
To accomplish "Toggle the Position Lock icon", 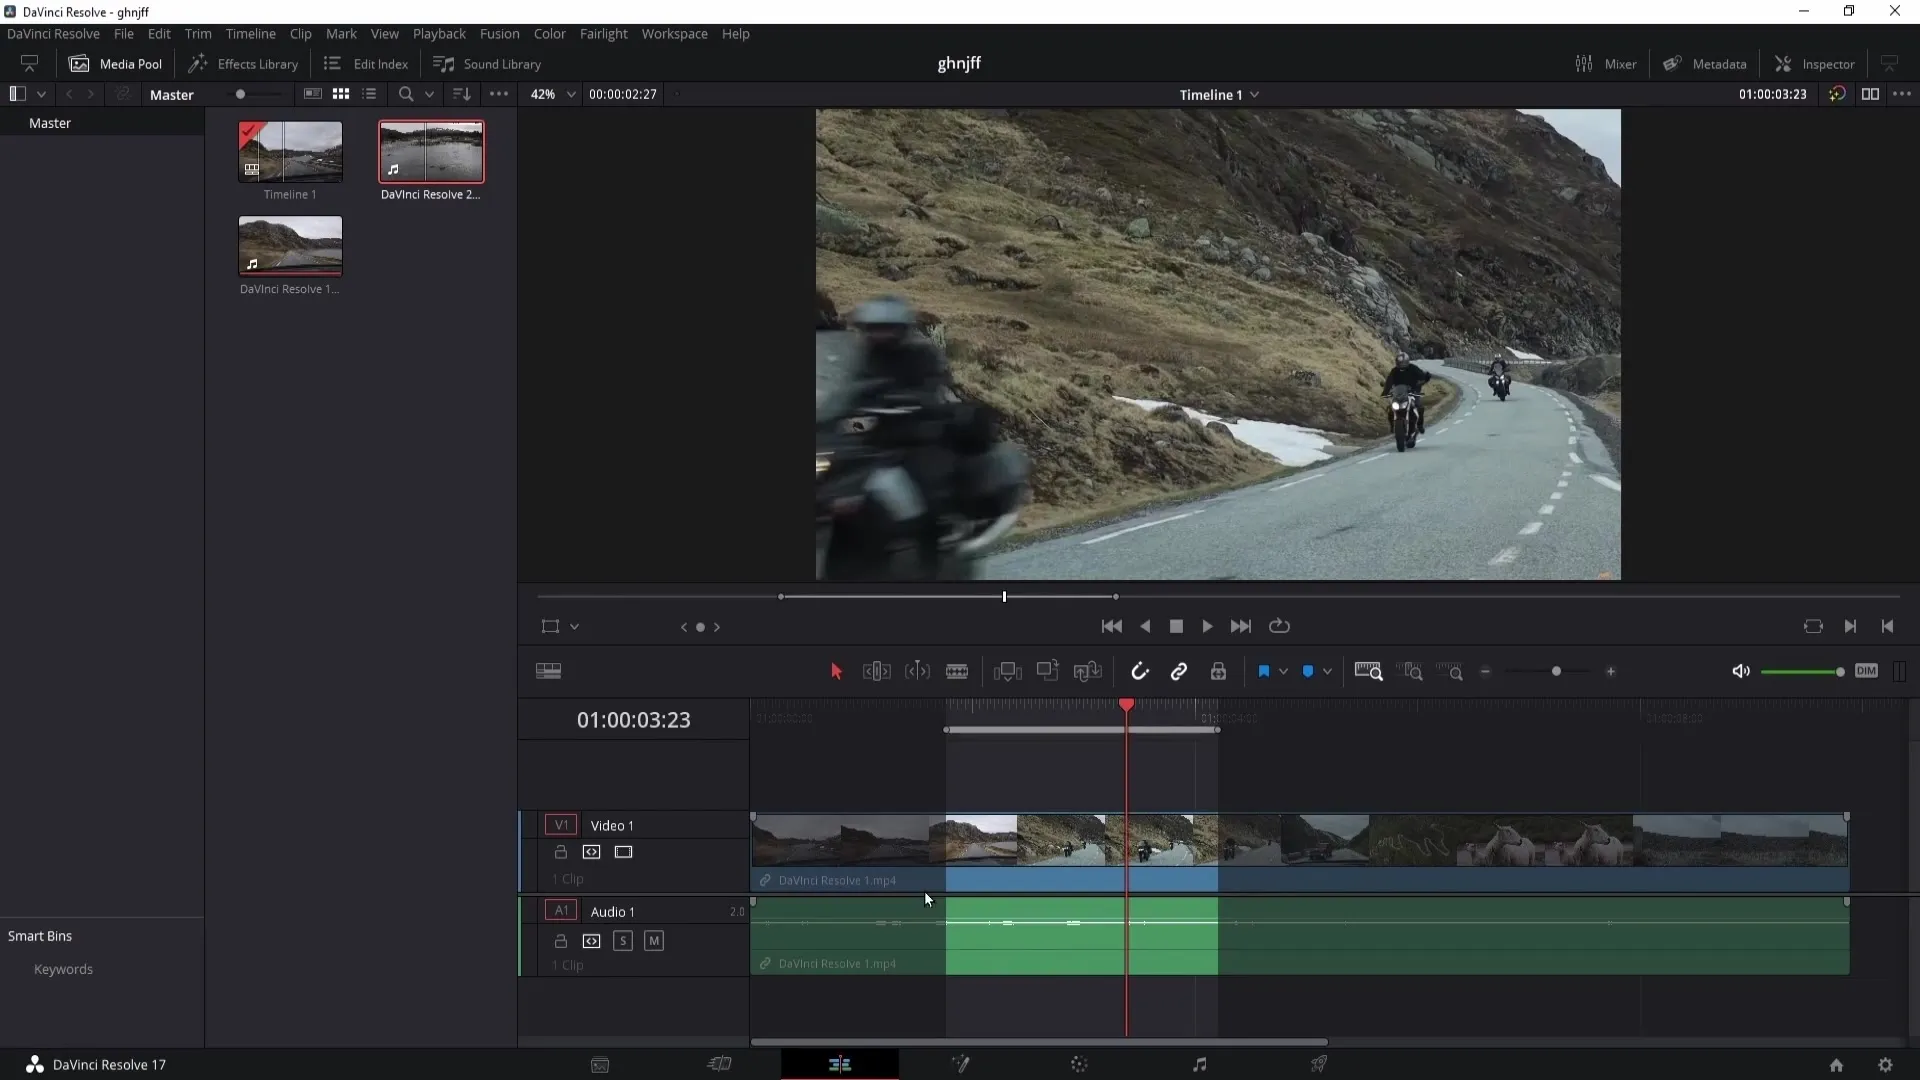I will [1218, 671].
